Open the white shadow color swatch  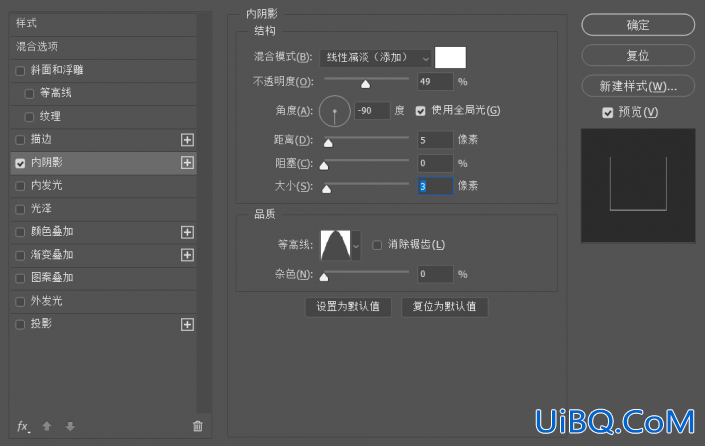coord(451,58)
